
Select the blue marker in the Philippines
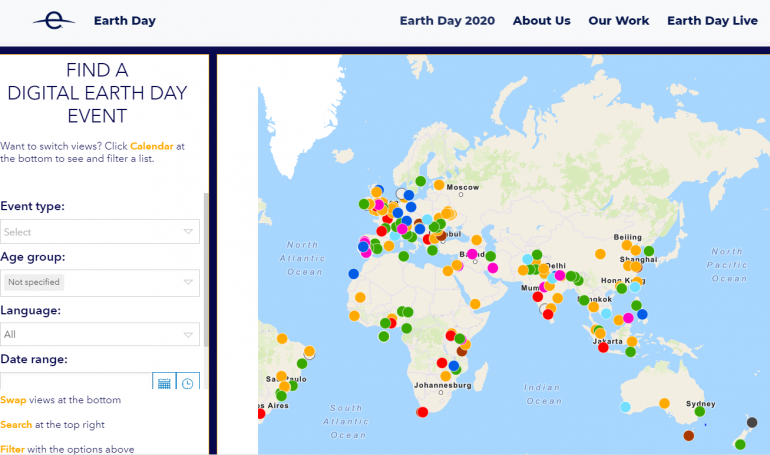coord(642,314)
